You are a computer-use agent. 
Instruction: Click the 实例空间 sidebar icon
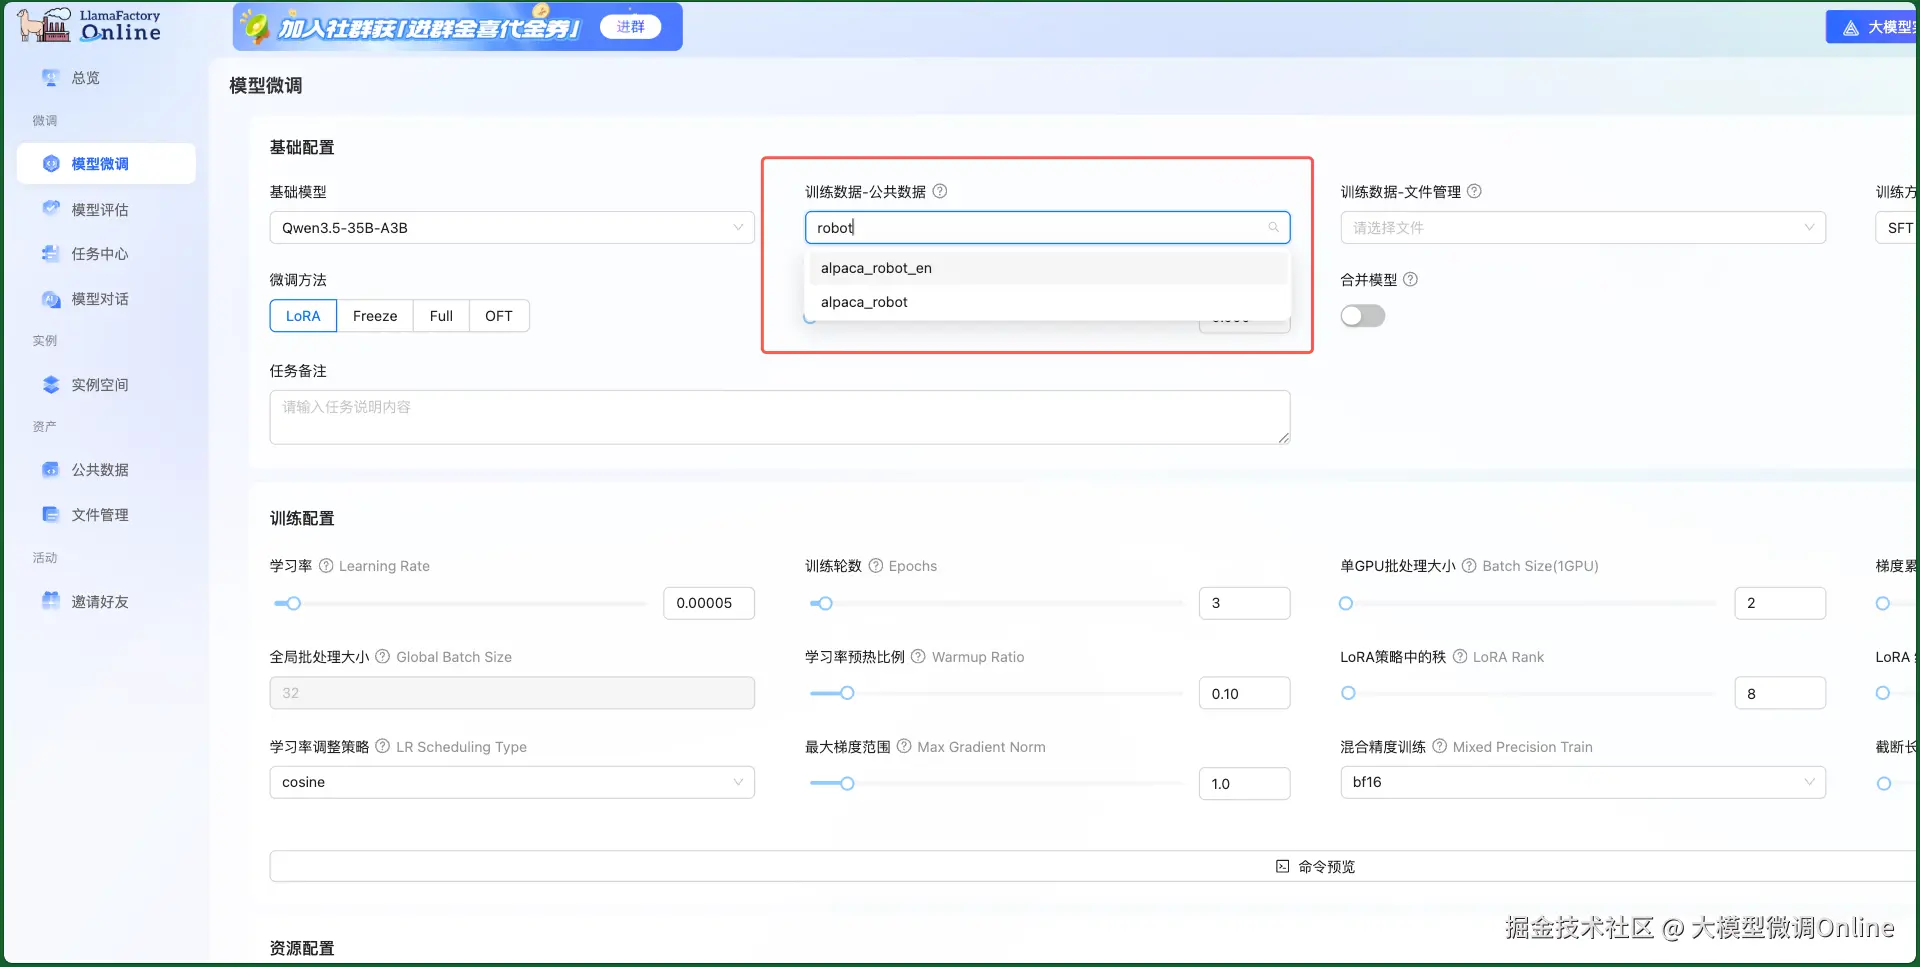pyautogui.click(x=51, y=384)
